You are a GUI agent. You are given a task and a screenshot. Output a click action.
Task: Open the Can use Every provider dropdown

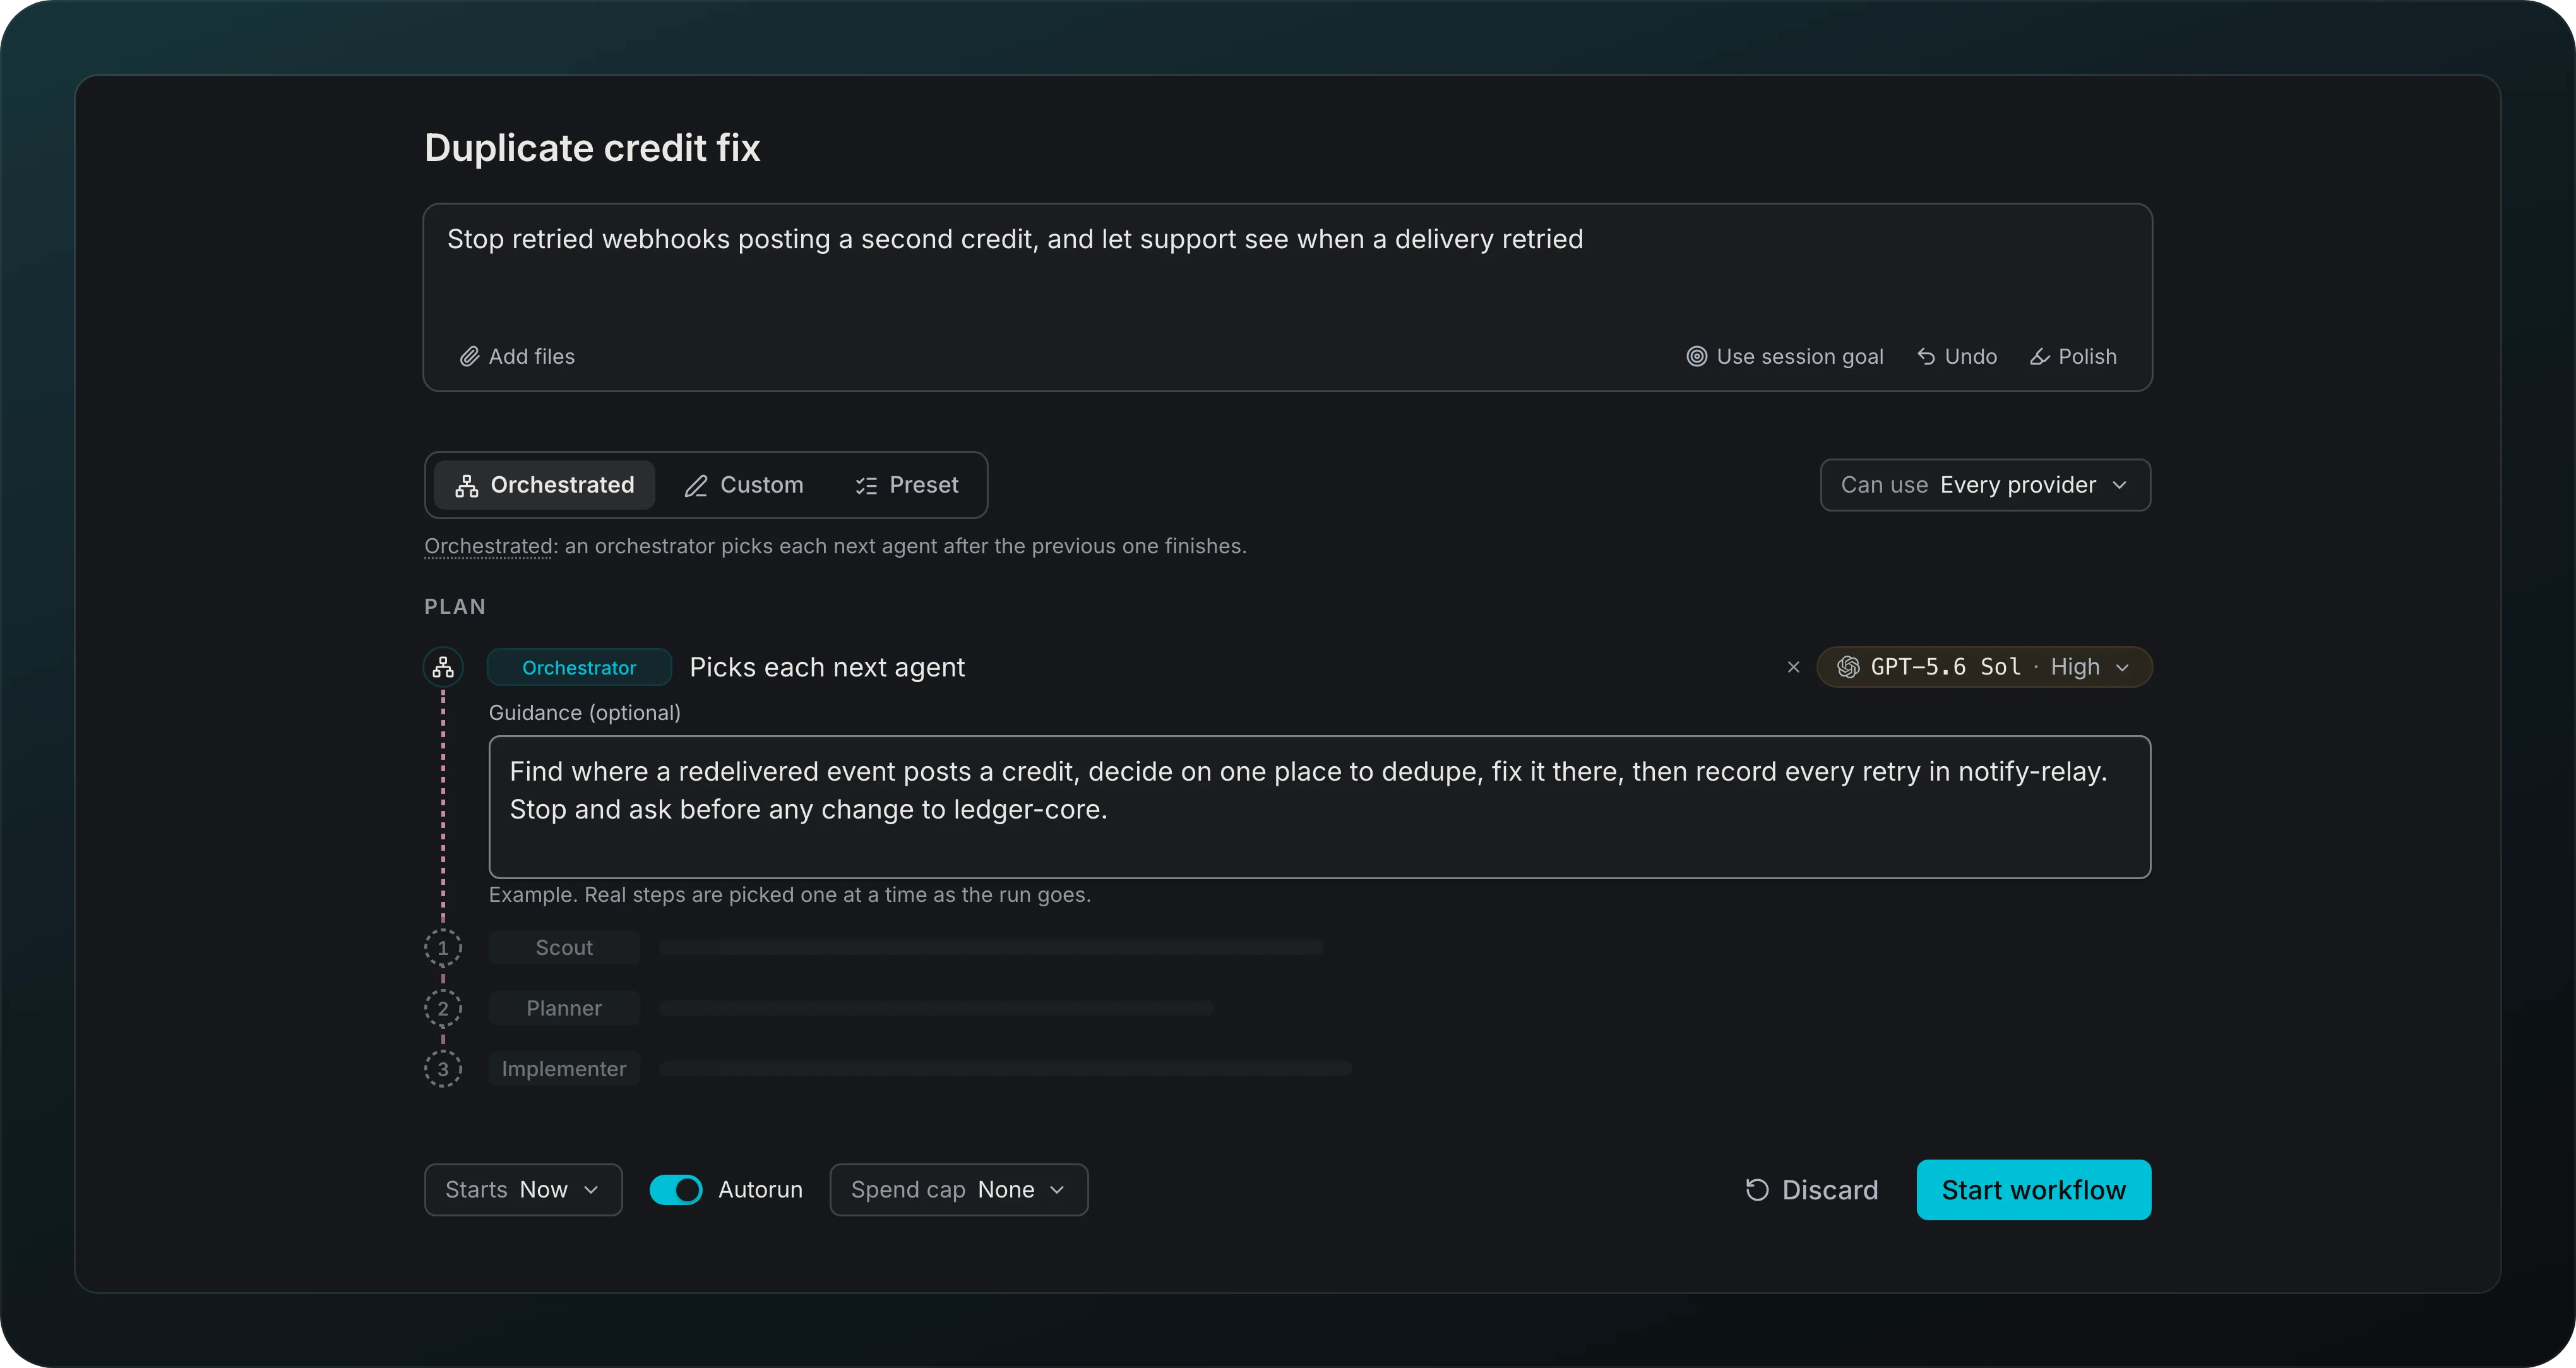click(1985, 485)
